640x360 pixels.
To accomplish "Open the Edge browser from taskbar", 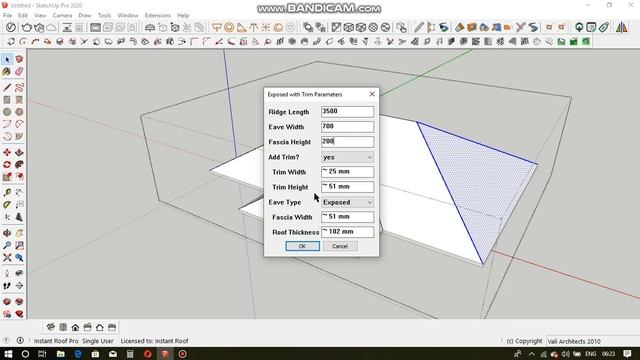I will pyautogui.click(x=78, y=354).
